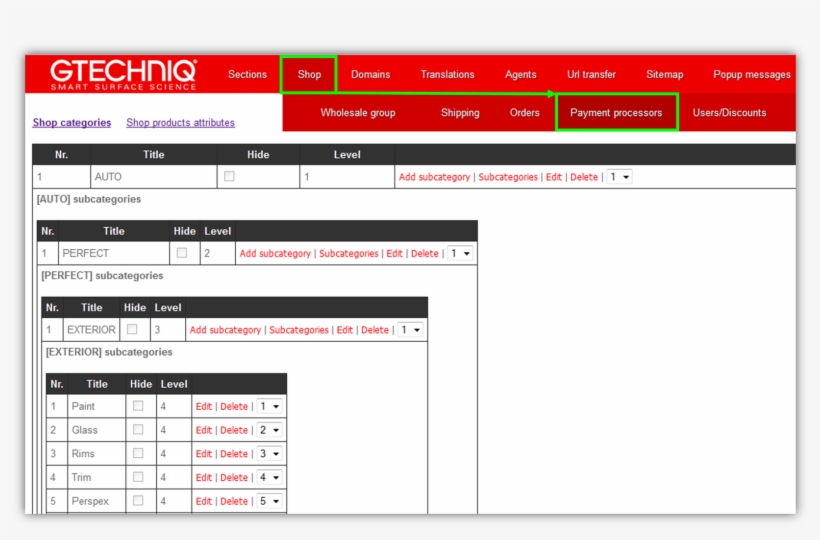Screen dimensions: 820x540
Task: Toggle Hide checkbox for EXTERIOR category
Action: click(132, 329)
